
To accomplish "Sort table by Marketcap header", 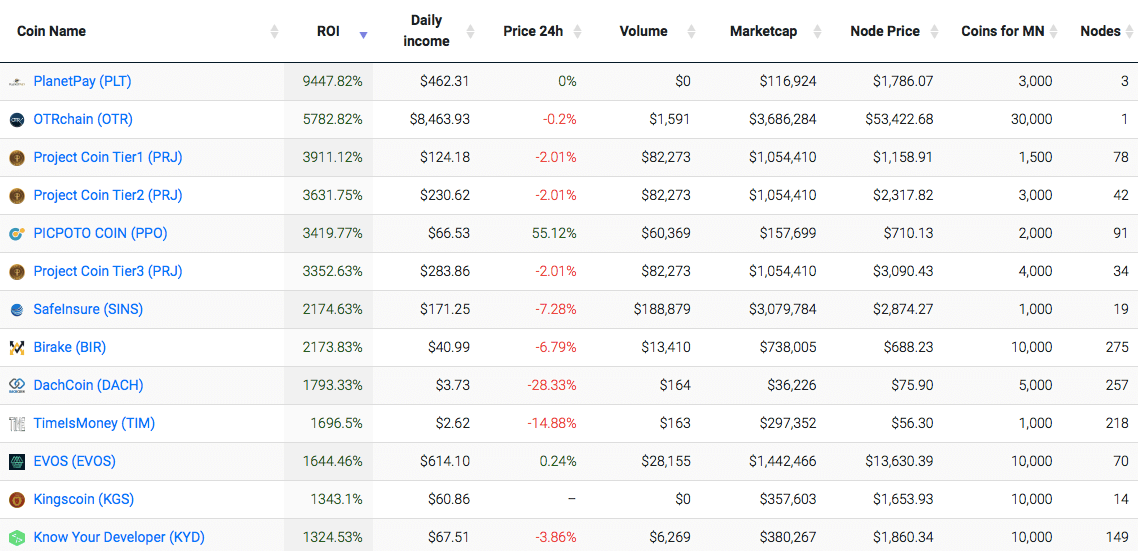I will click(763, 31).
